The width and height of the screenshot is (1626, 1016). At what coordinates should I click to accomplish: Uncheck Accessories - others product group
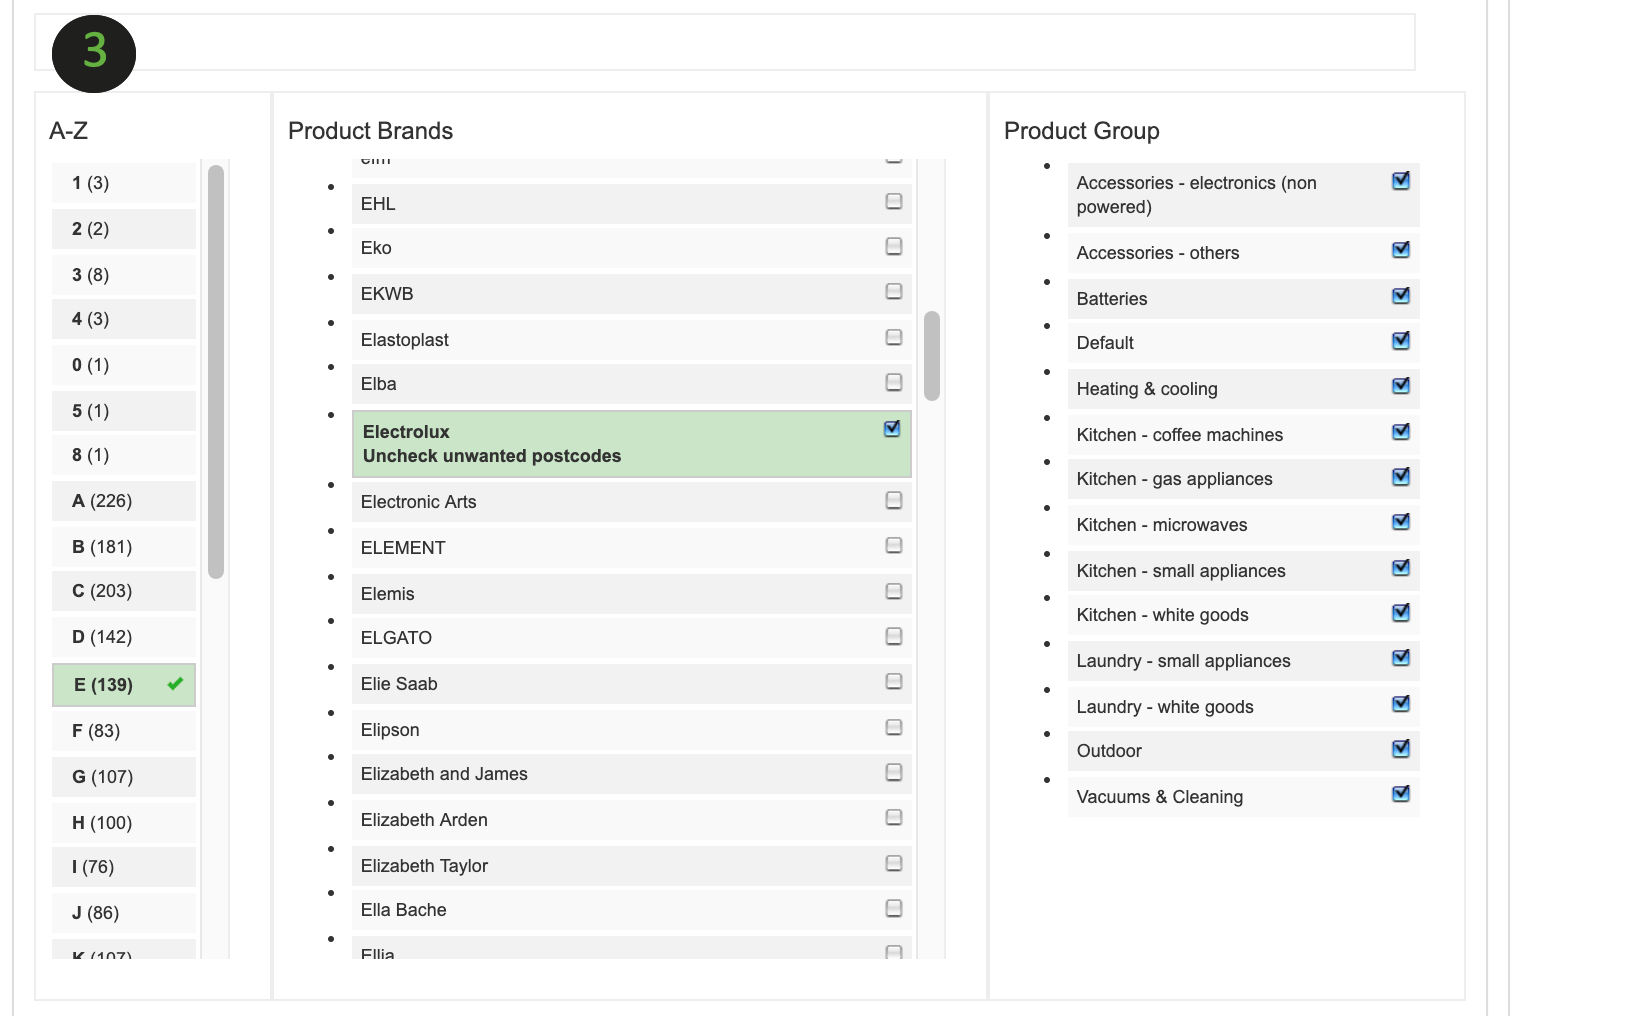(x=1401, y=250)
